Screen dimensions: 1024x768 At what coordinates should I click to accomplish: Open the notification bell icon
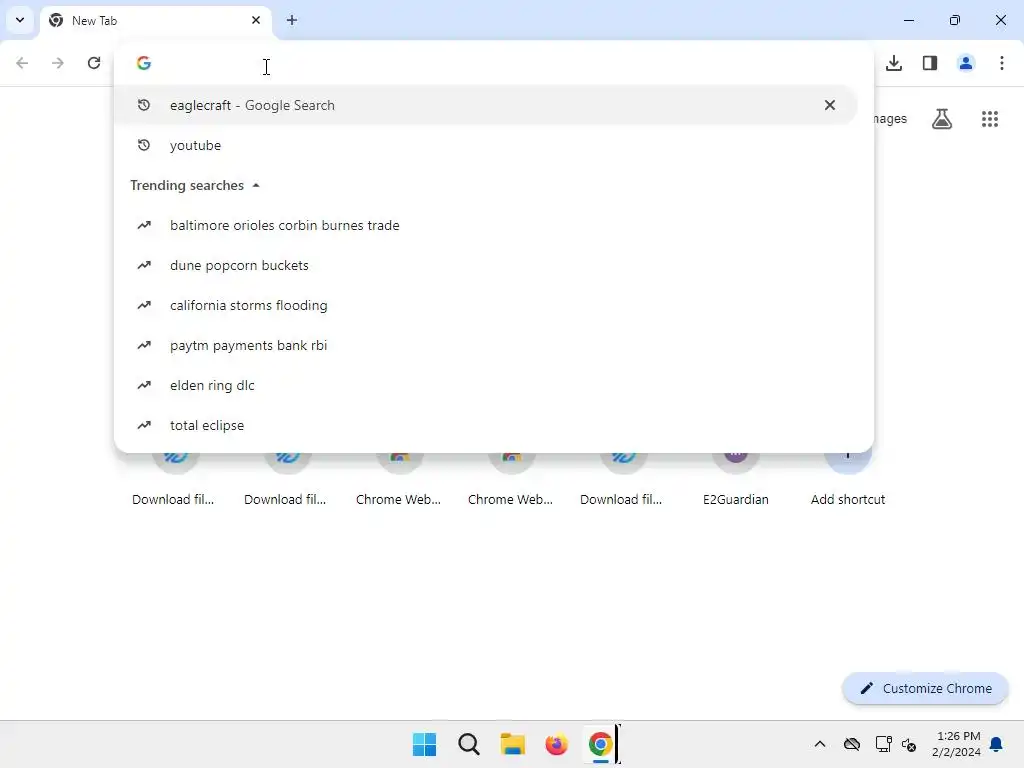coord(997,744)
